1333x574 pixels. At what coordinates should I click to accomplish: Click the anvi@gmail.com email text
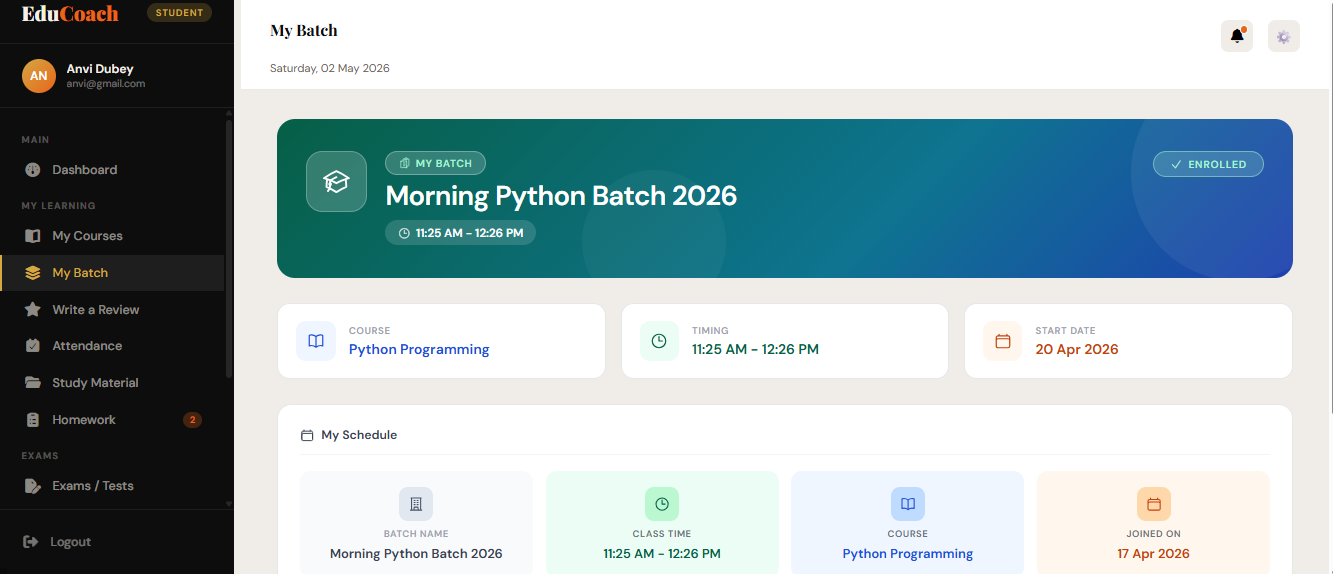point(106,84)
